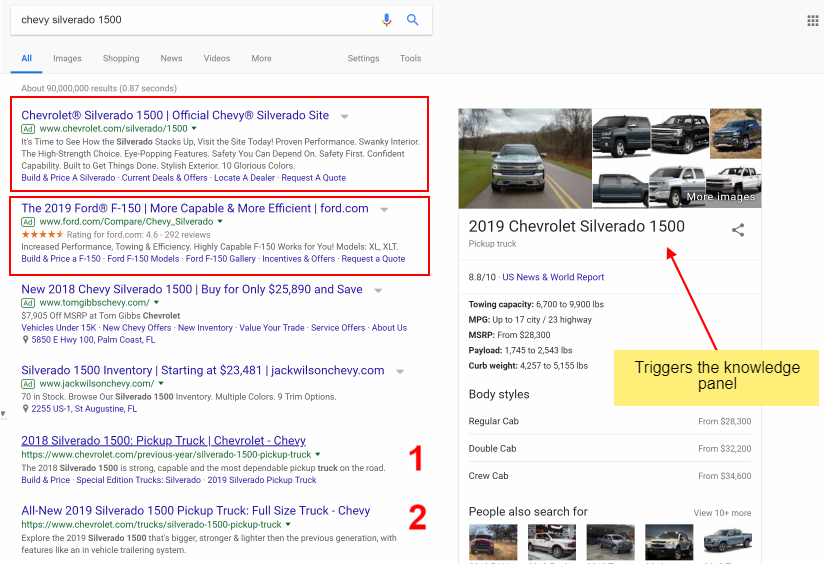The height and width of the screenshot is (564, 824).
Task: Click the Towing capacity label
Action: (x=501, y=304)
